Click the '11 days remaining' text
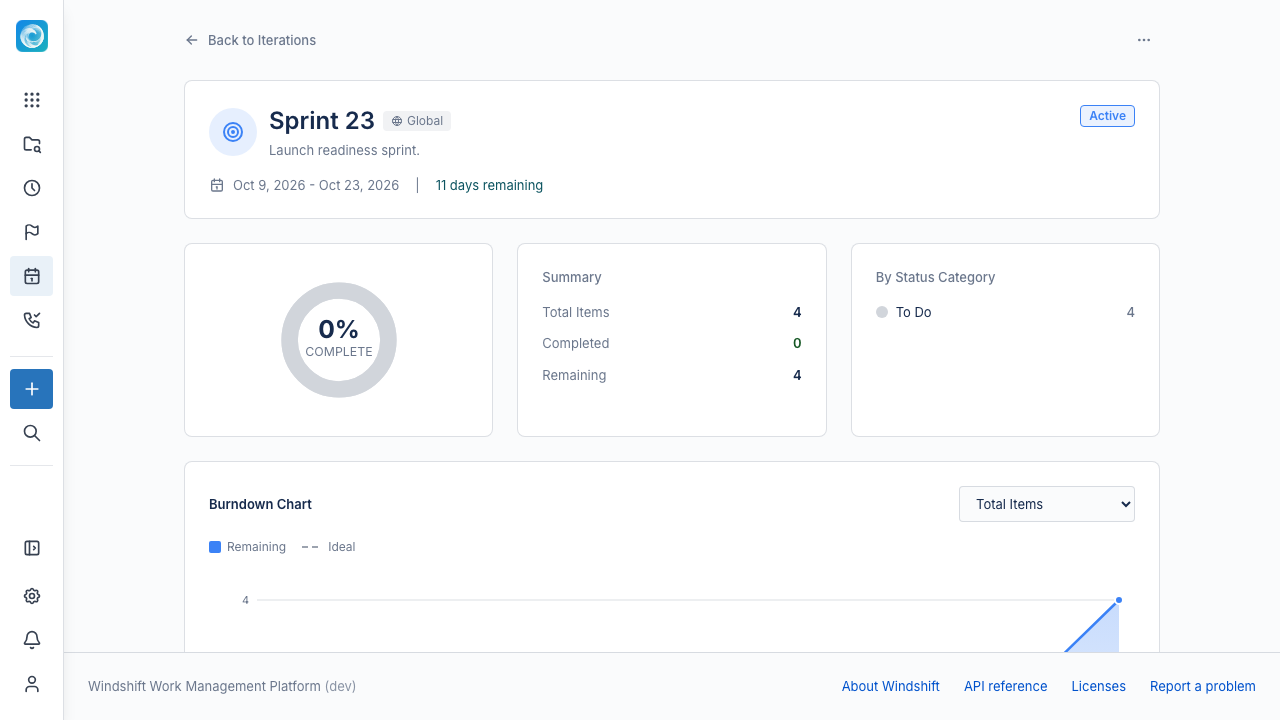The image size is (1280, 720). [x=489, y=185]
